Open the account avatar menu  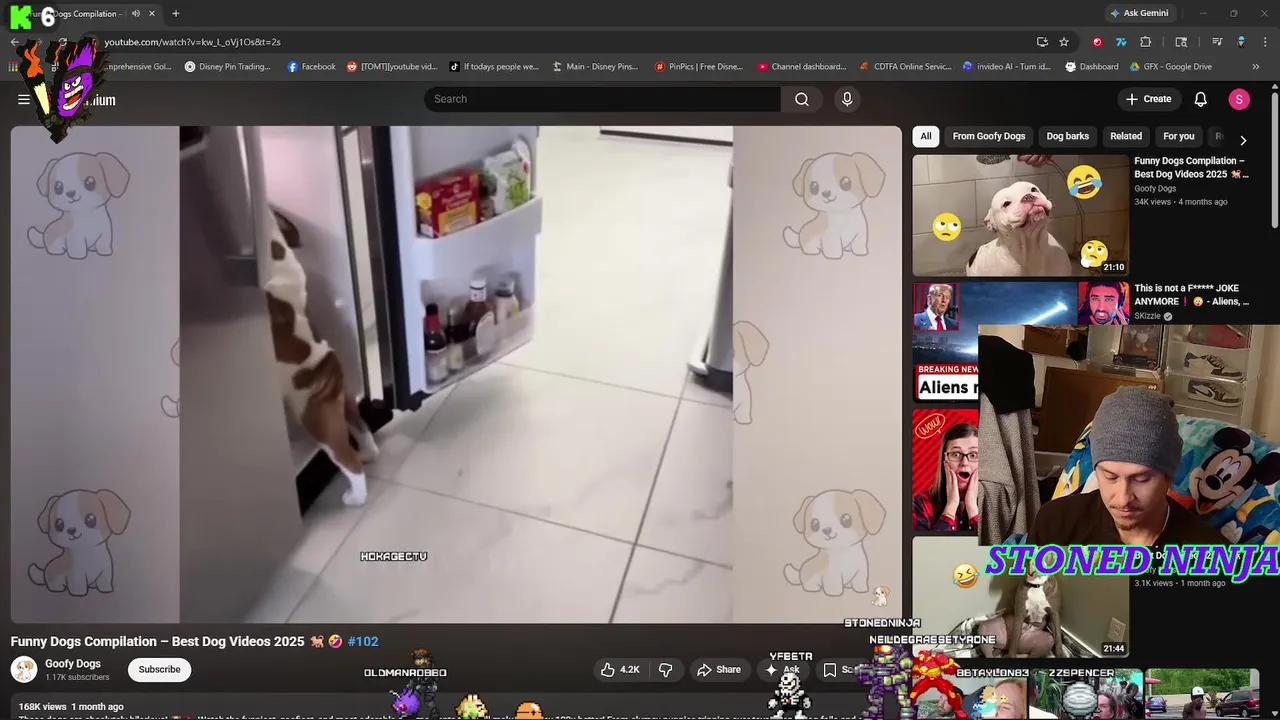pyautogui.click(x=1239, y=99)
